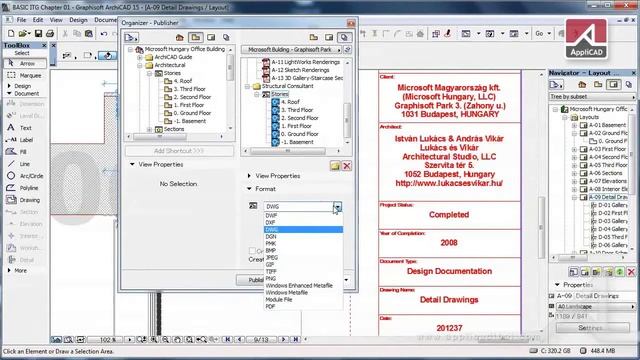Open Microsoft Building - Graphisoft Park selector
This screenshot has width=640, height=360.
291,49
